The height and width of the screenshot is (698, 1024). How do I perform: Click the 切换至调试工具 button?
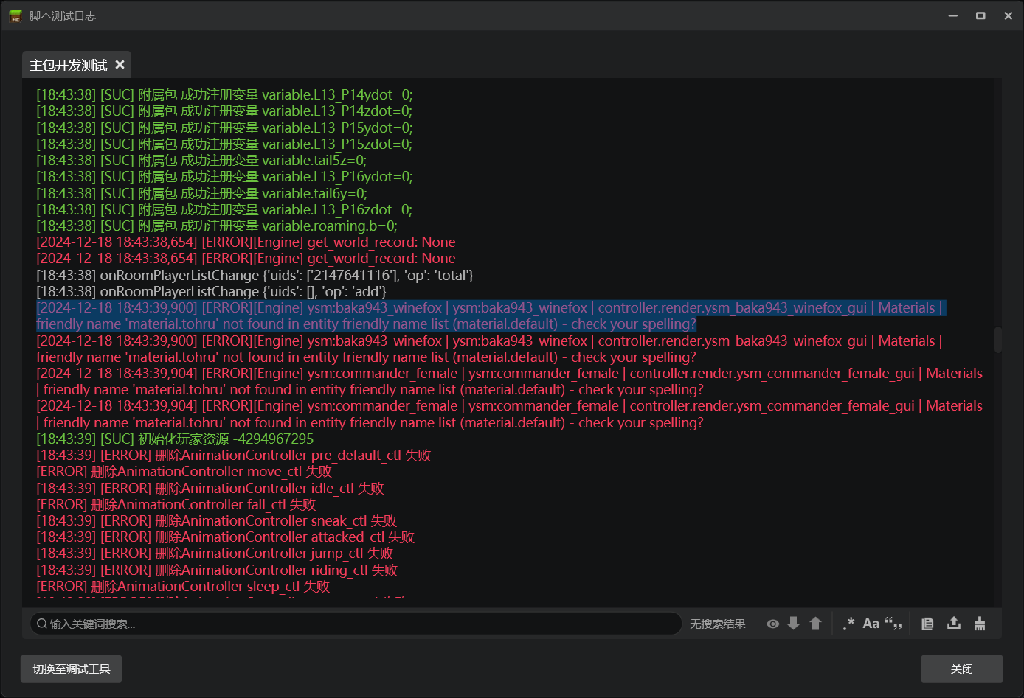[71, 669]
